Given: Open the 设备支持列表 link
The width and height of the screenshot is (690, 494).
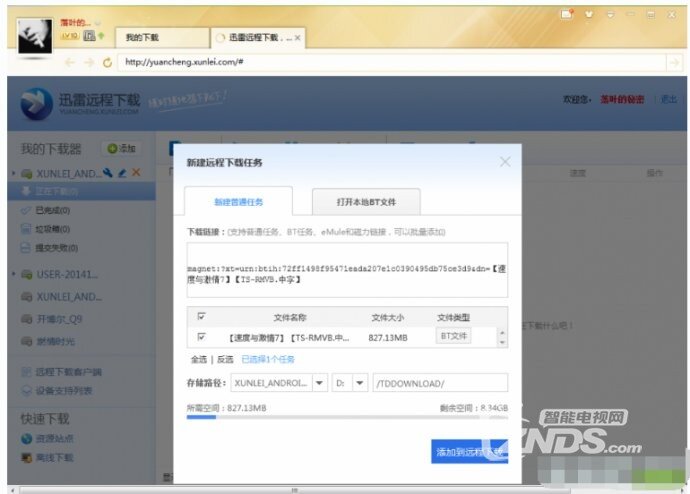Looking at the screenshot, I should [64, 391].
